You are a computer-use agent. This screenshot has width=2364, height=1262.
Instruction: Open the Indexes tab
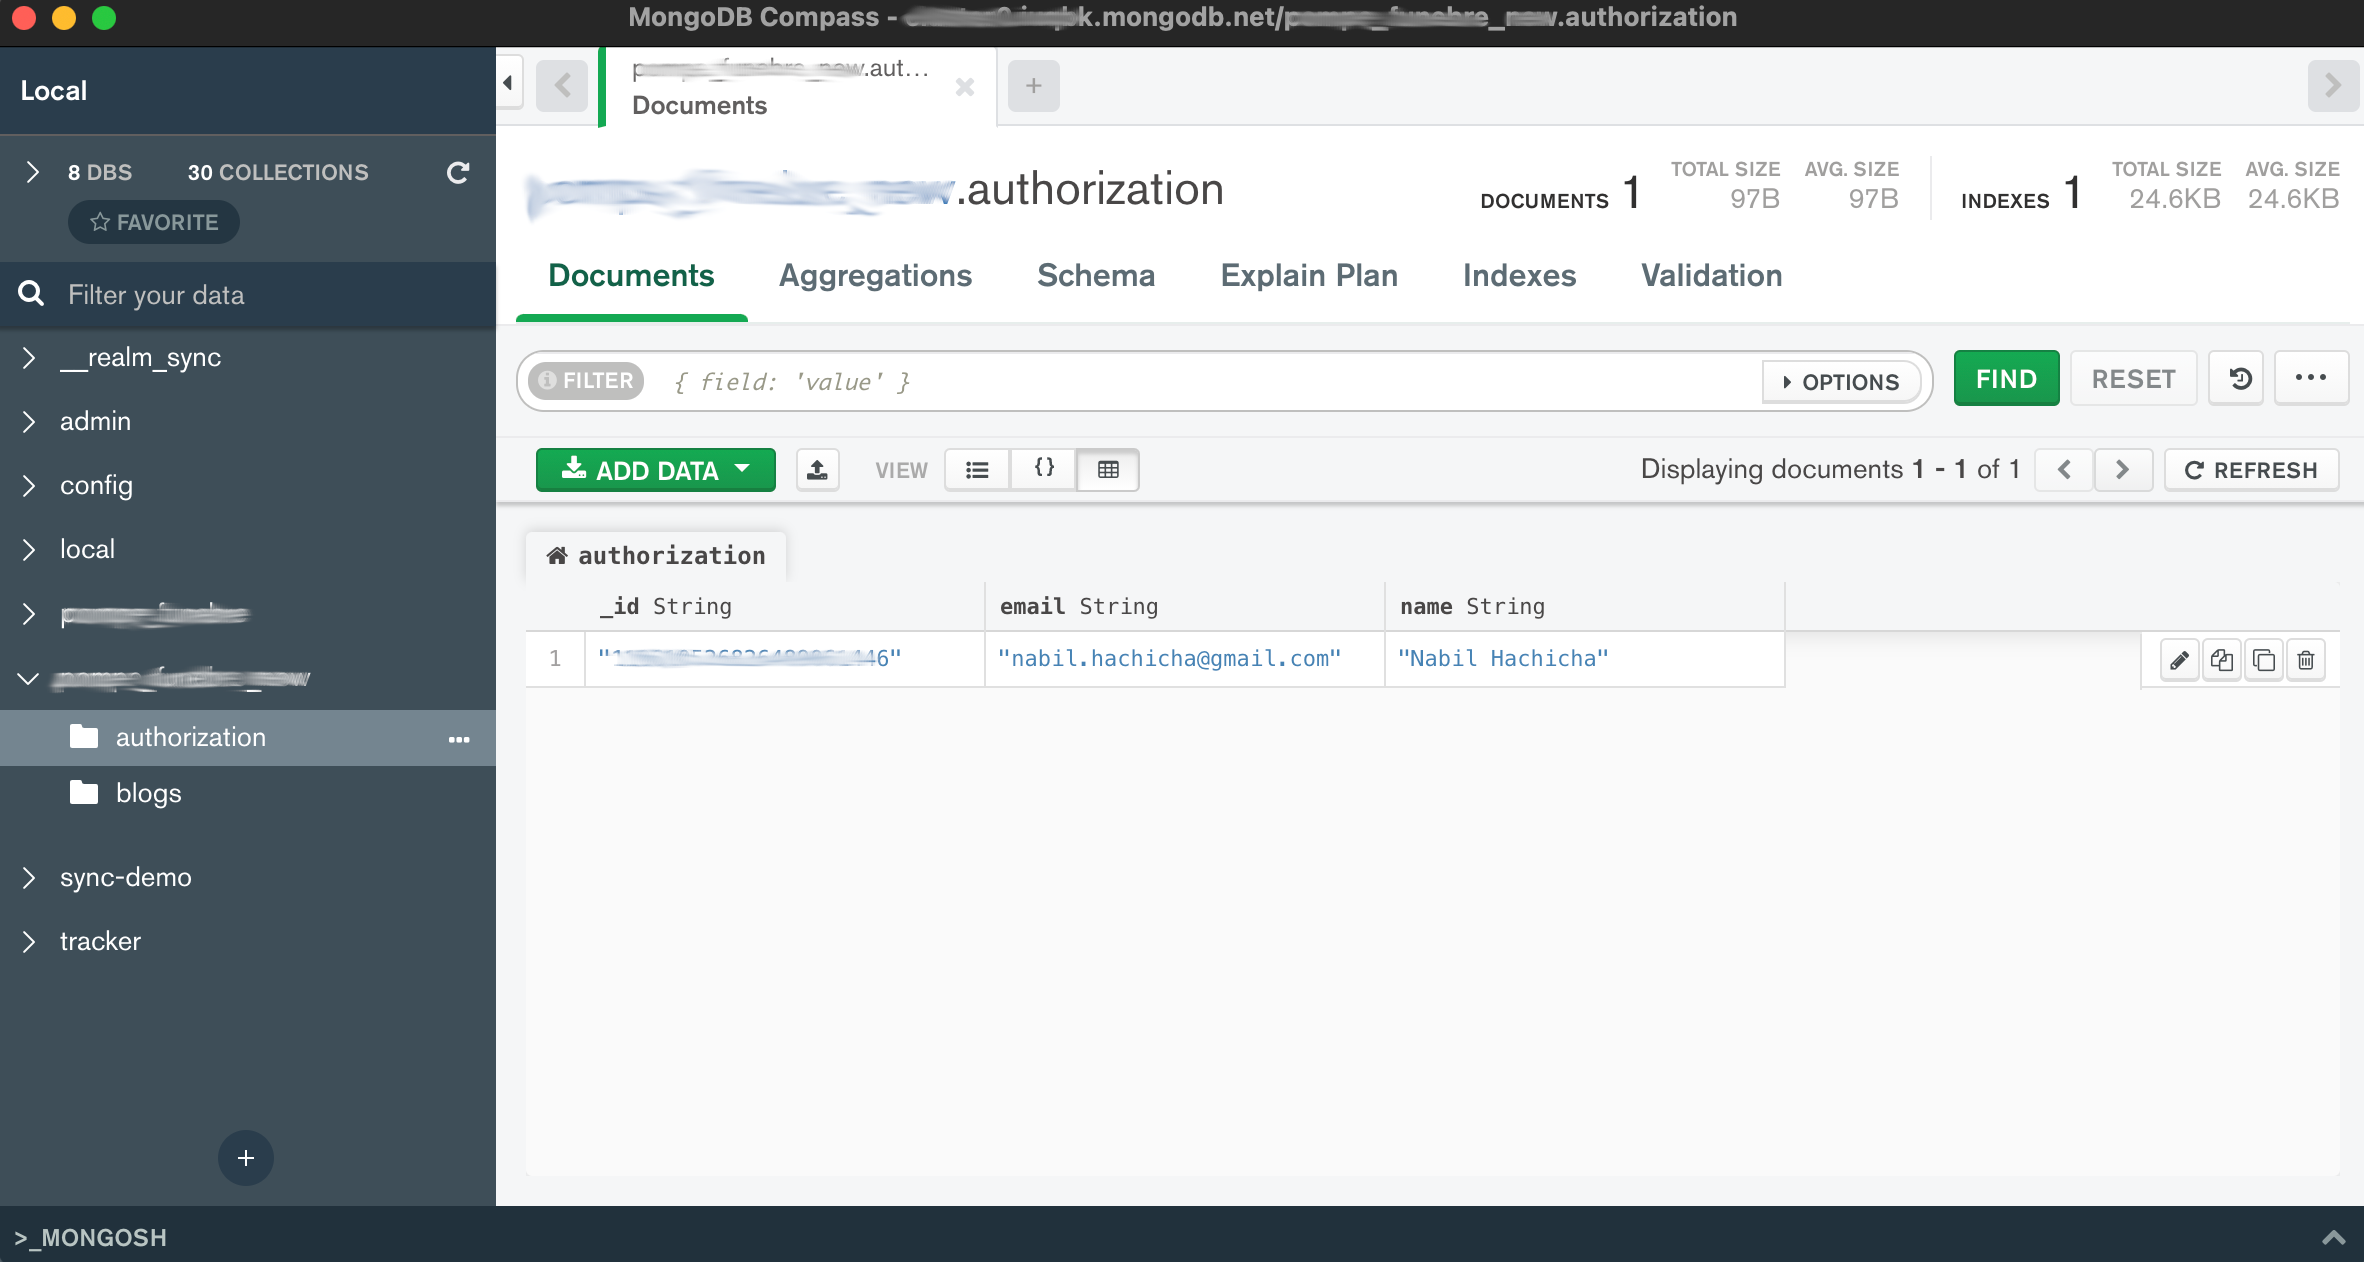(x=1519, y=275)
